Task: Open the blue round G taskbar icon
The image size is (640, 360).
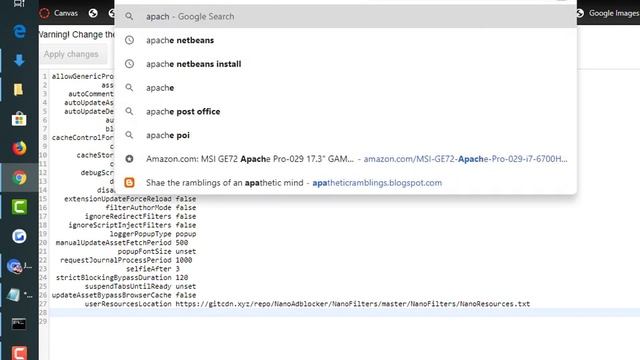Action: (x=19, y=236)
